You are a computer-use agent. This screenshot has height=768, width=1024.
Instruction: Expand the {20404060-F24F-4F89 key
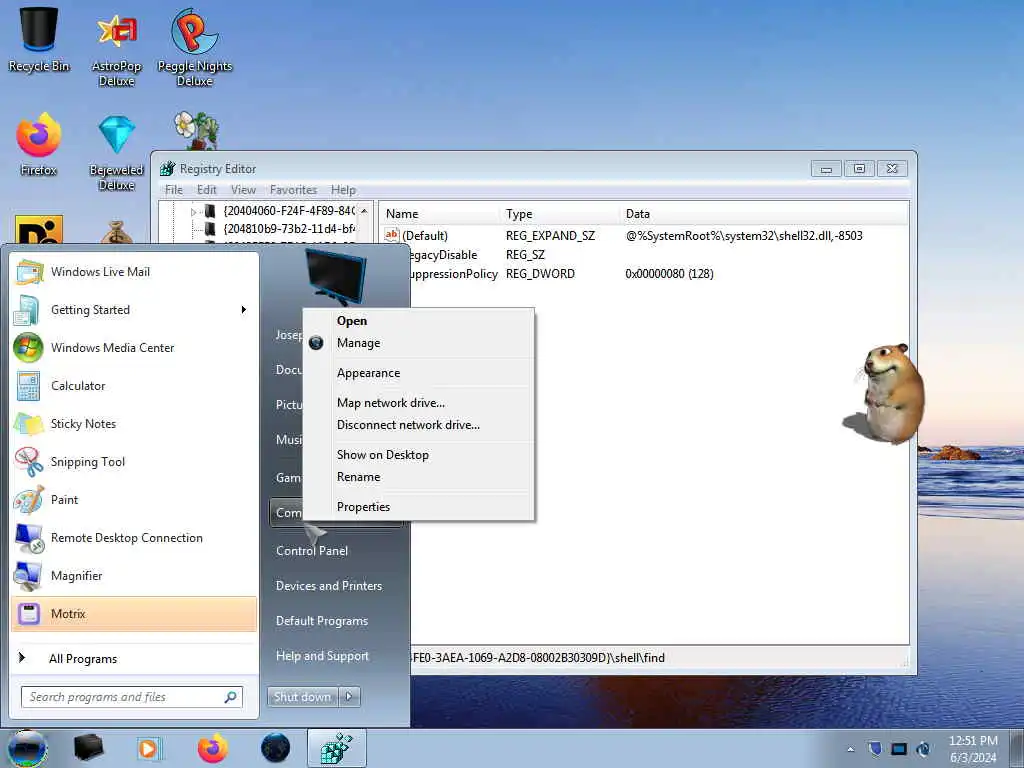click(193, 212)
